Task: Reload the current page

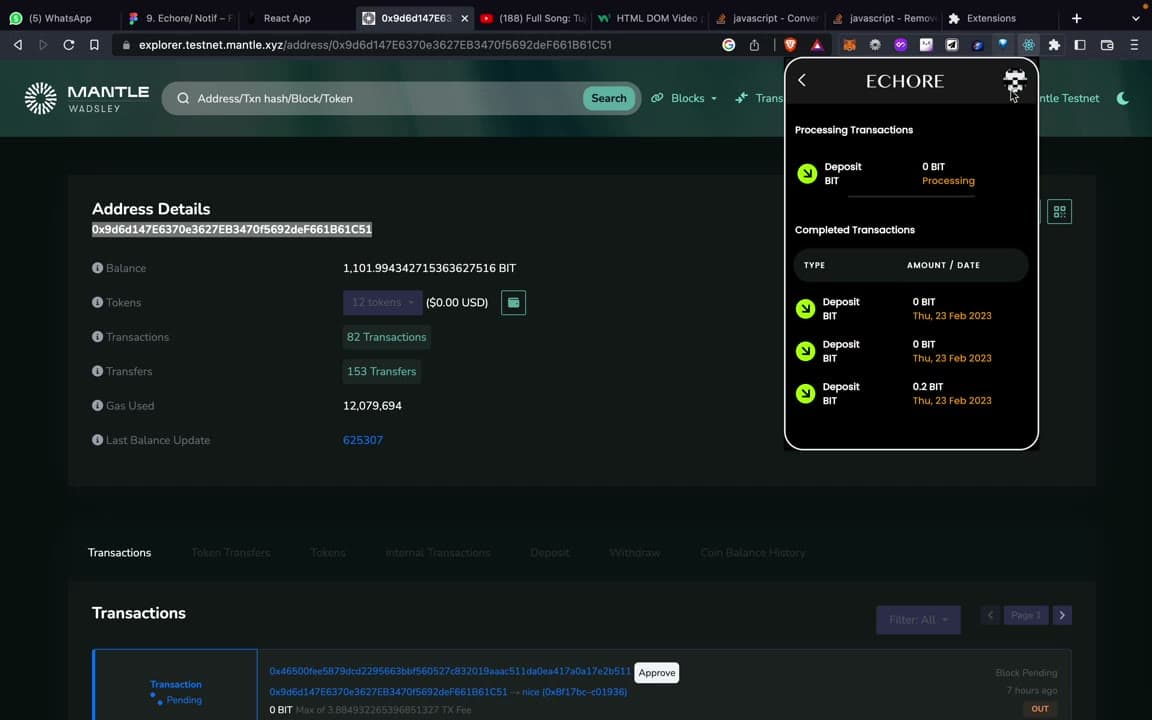Action: click(x=68, y=45)
